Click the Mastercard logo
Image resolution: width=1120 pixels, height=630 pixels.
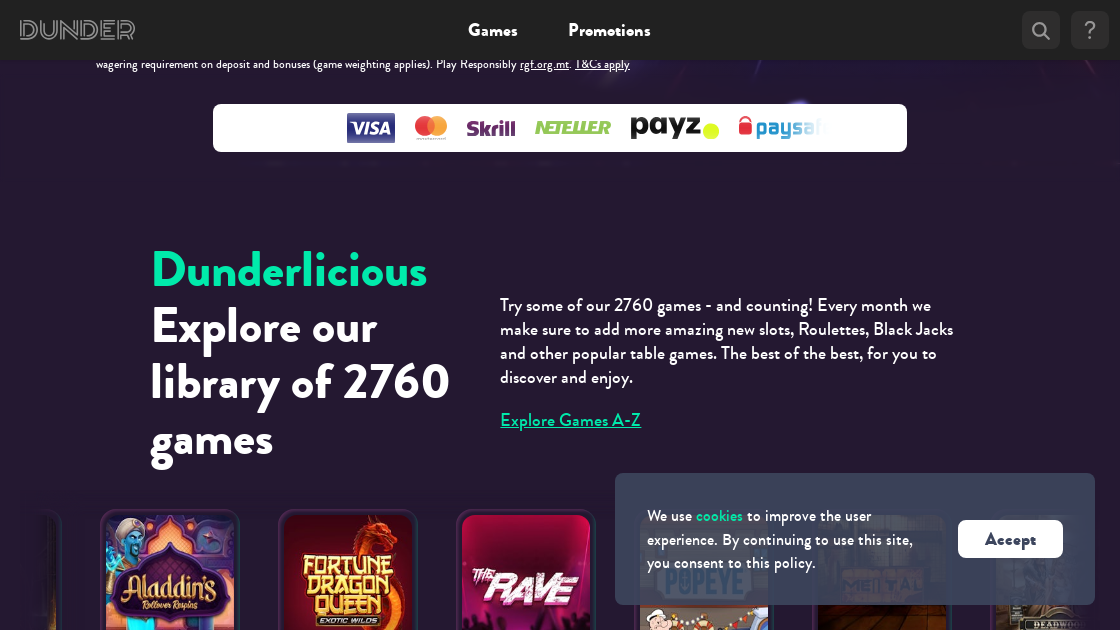click(431, 128)
